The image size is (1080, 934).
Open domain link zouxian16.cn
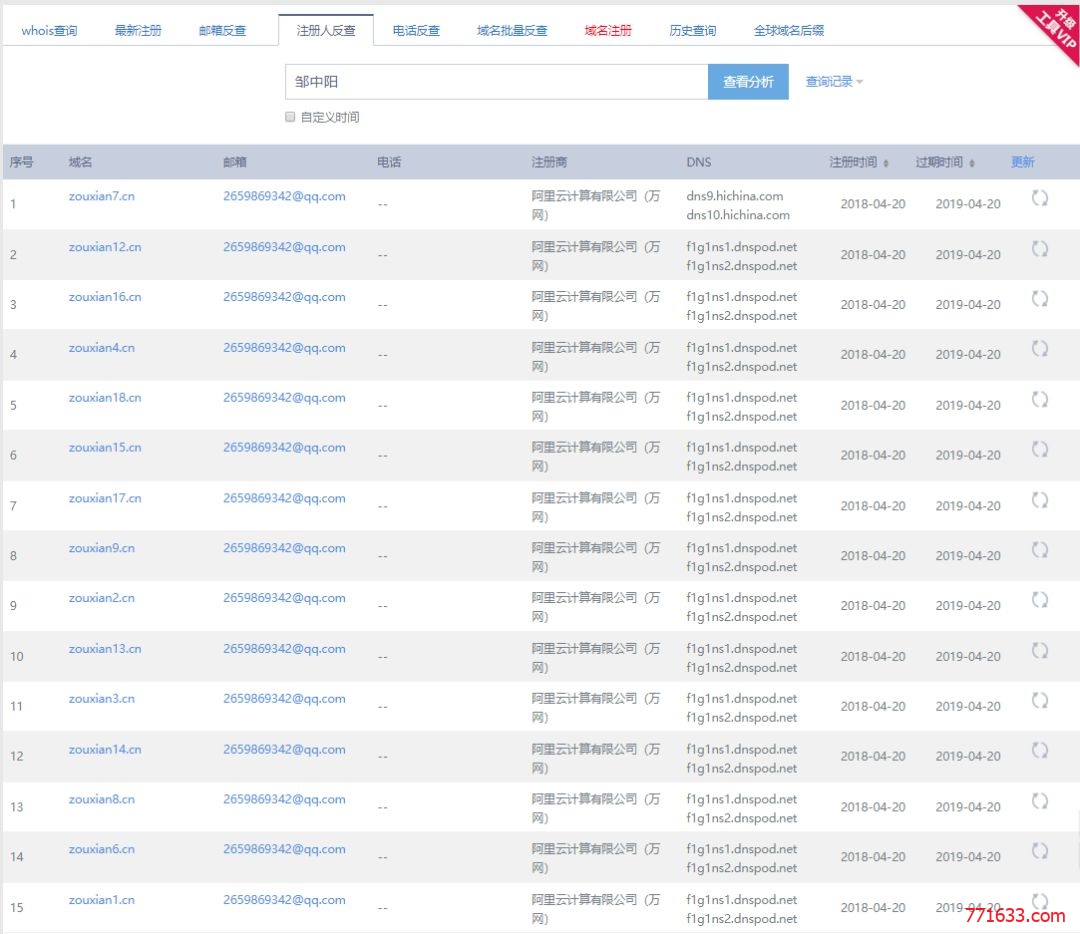coord(105,297)
